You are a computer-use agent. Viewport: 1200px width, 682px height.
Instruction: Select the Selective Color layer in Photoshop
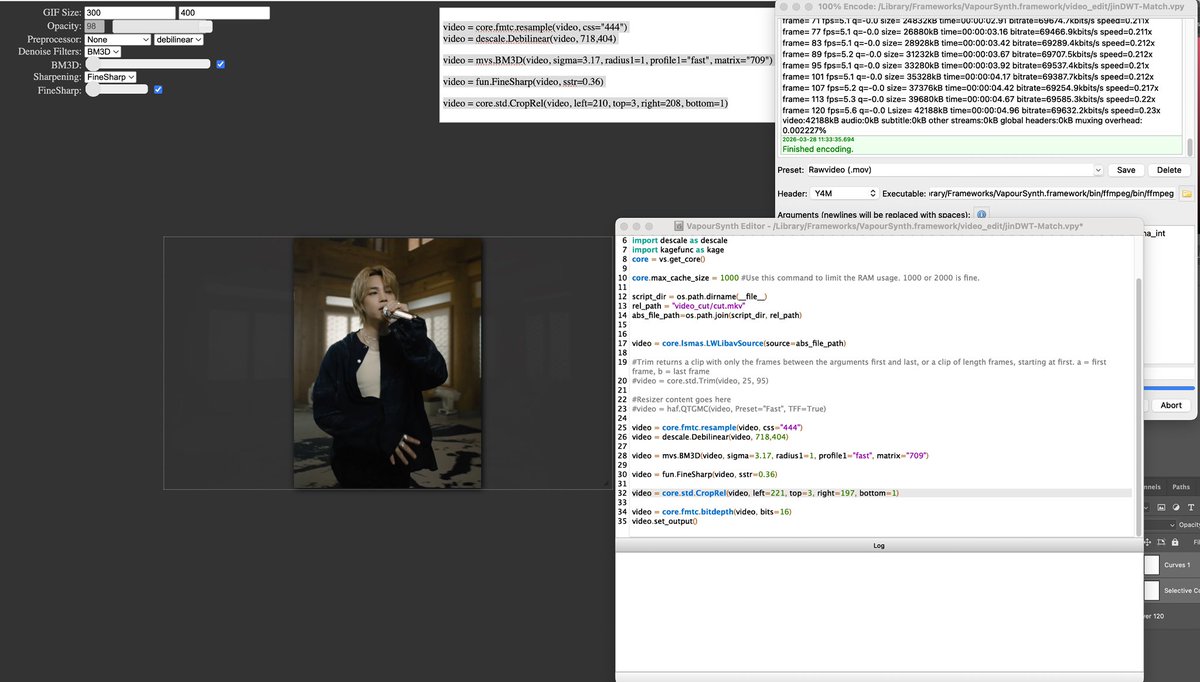(x=1172, y=591)
